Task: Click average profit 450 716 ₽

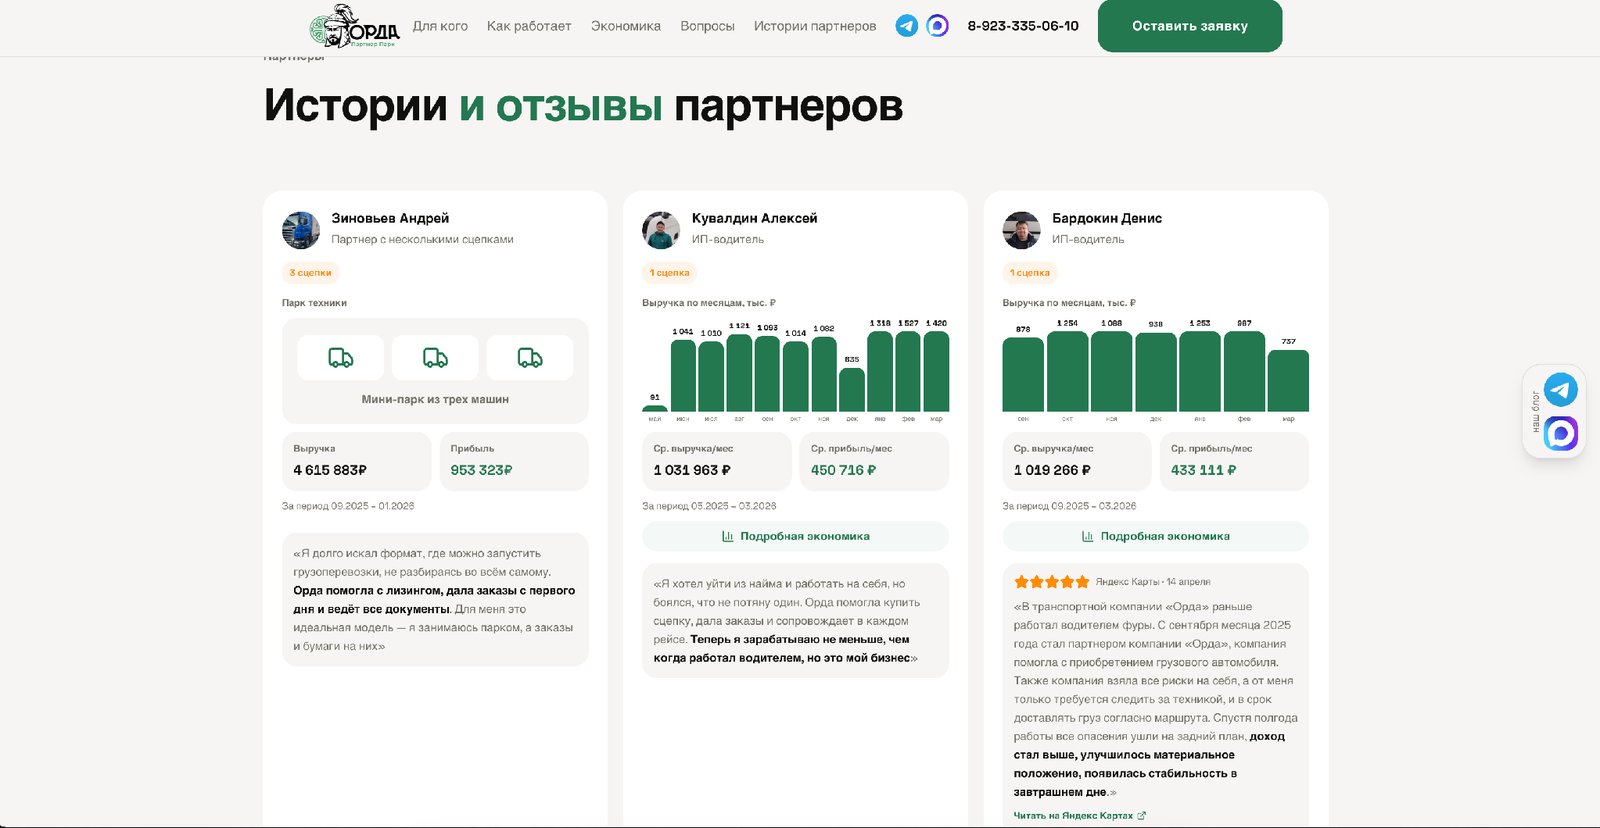Action: (x=843, y=470)
